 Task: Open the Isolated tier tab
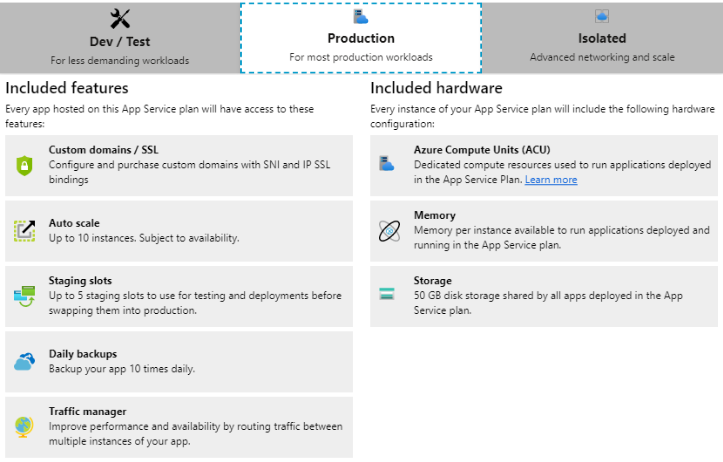coord(602,38)
